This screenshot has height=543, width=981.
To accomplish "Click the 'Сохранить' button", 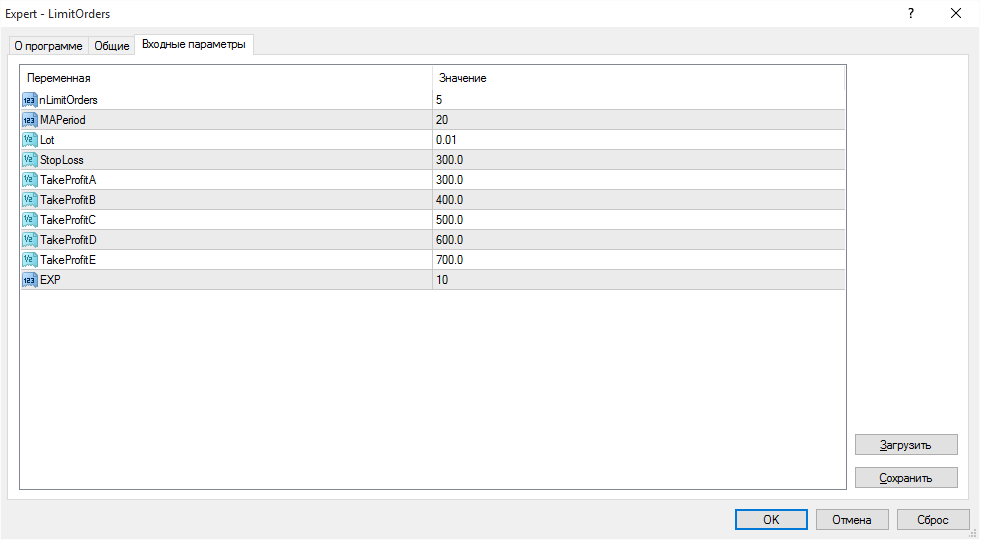I will coord(906,477).
